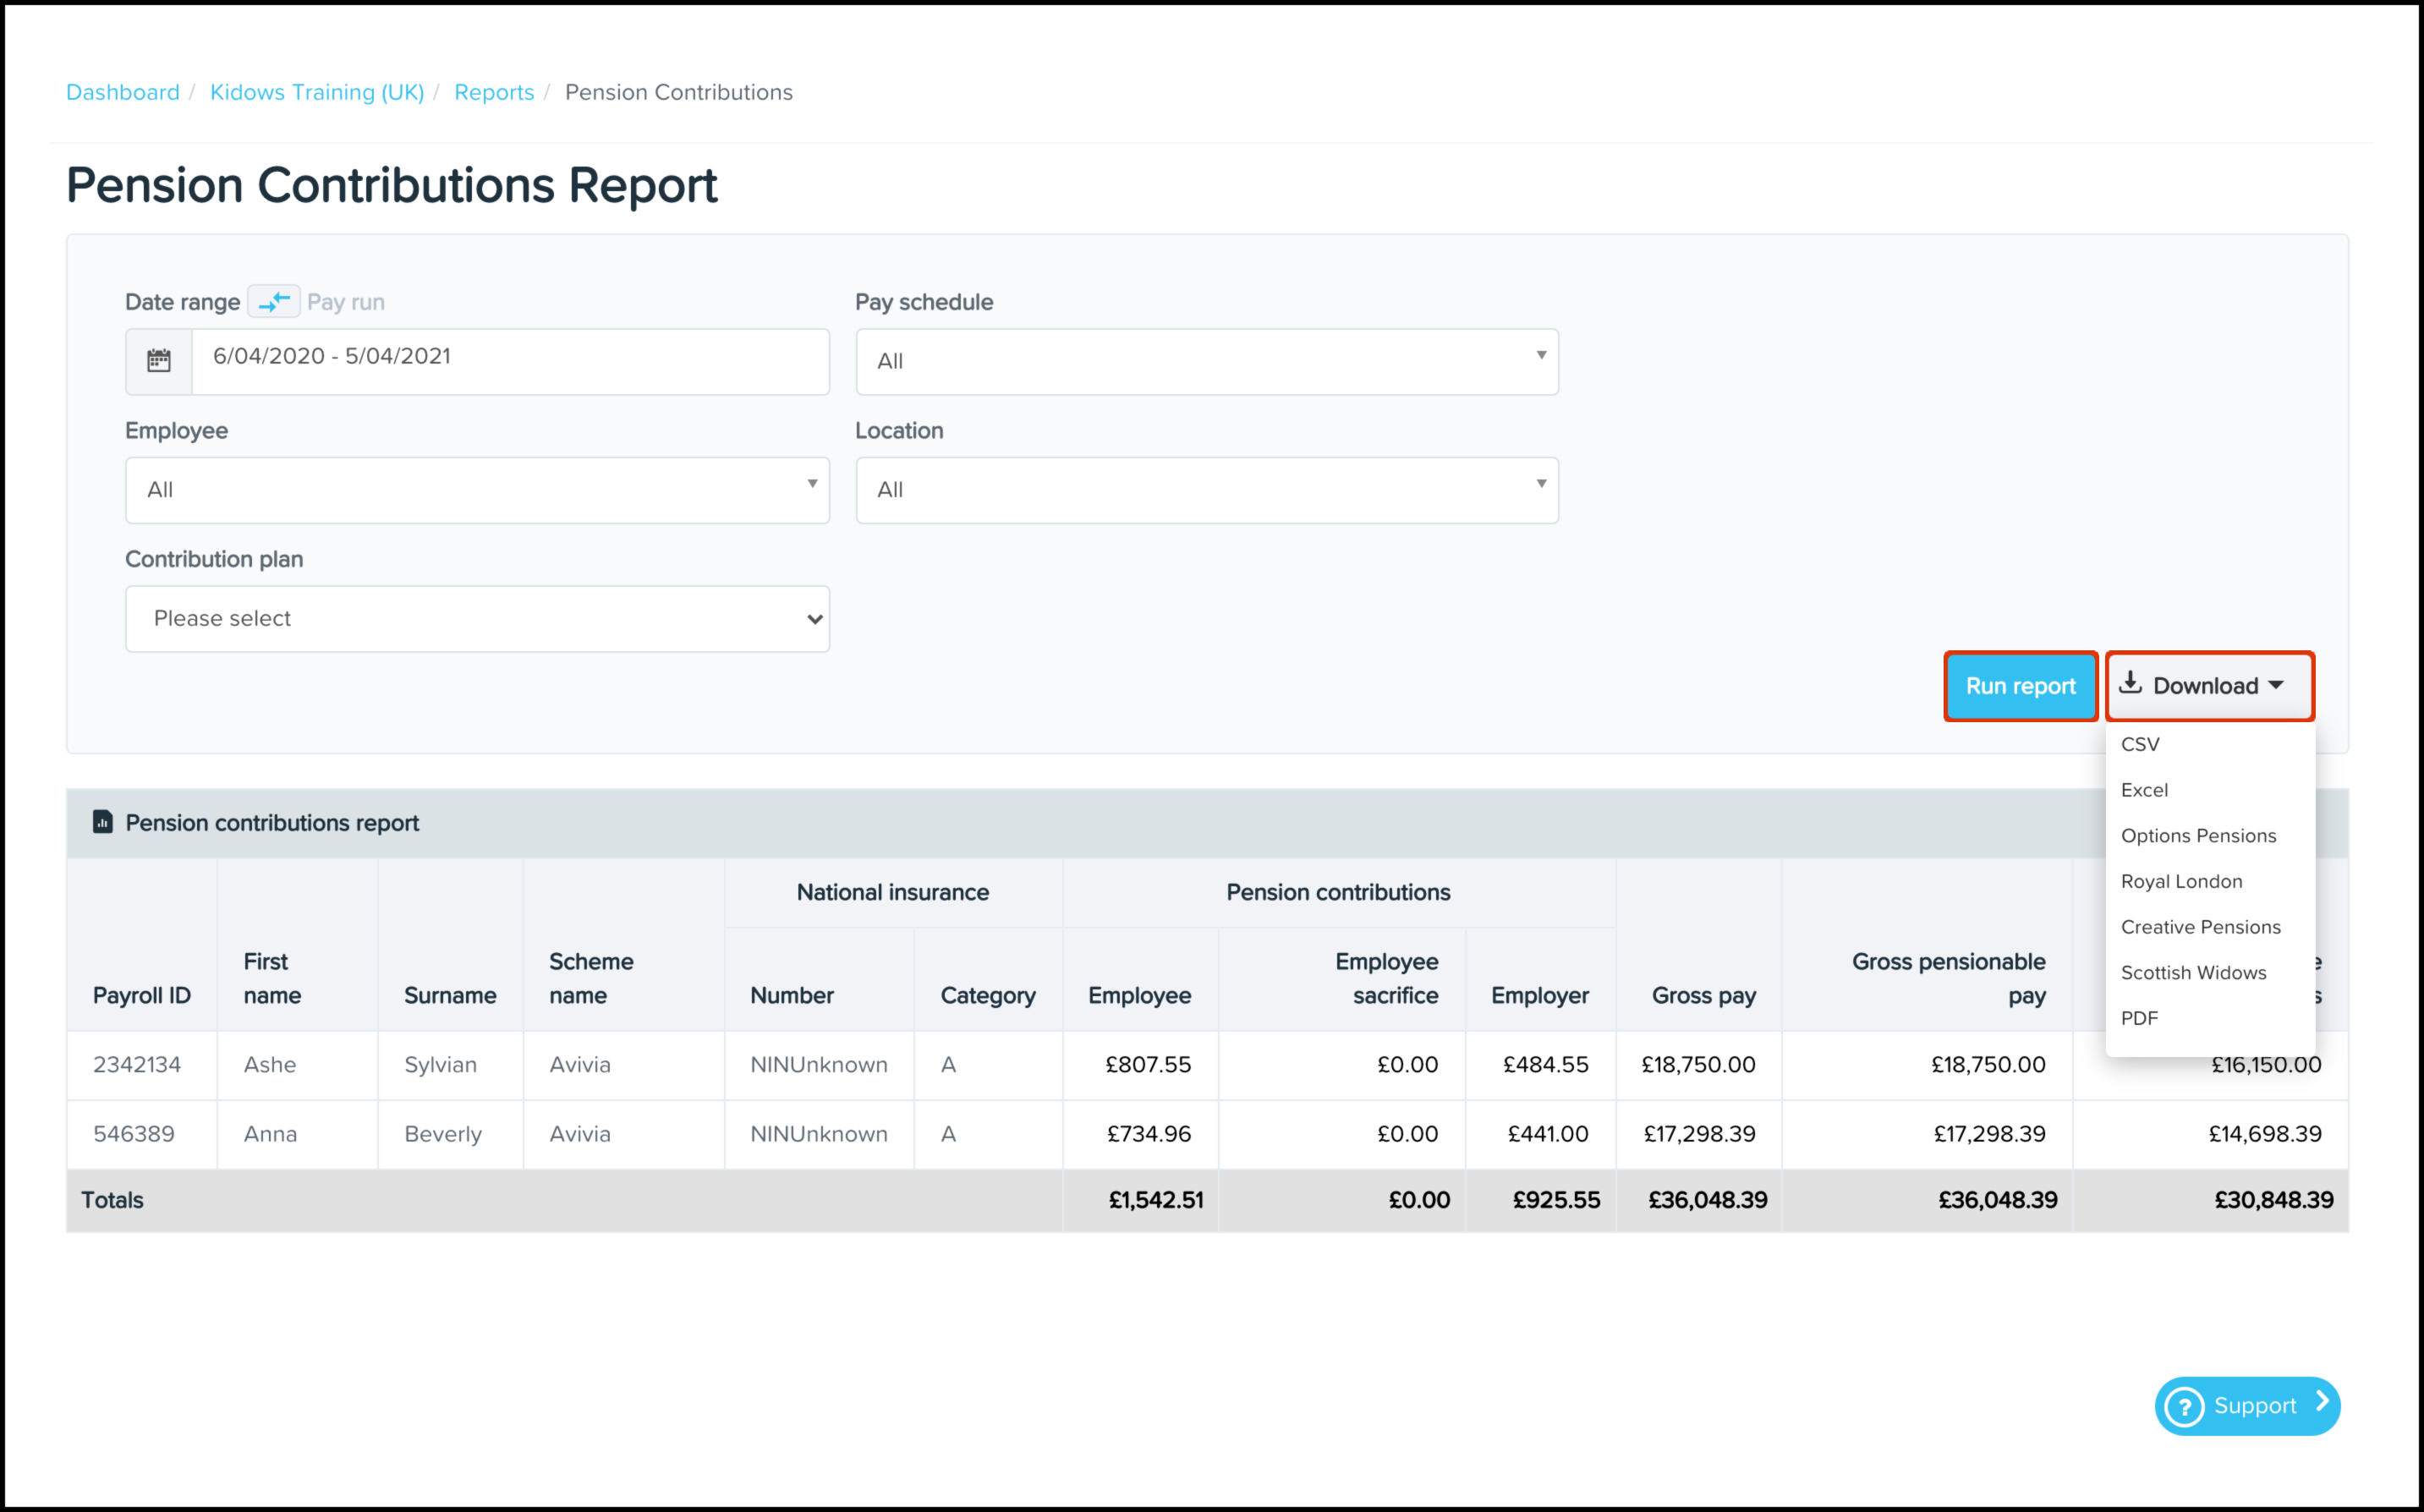Click the report icon in table header
This screenshot has height=1512, width=2424.
[102, 822]
